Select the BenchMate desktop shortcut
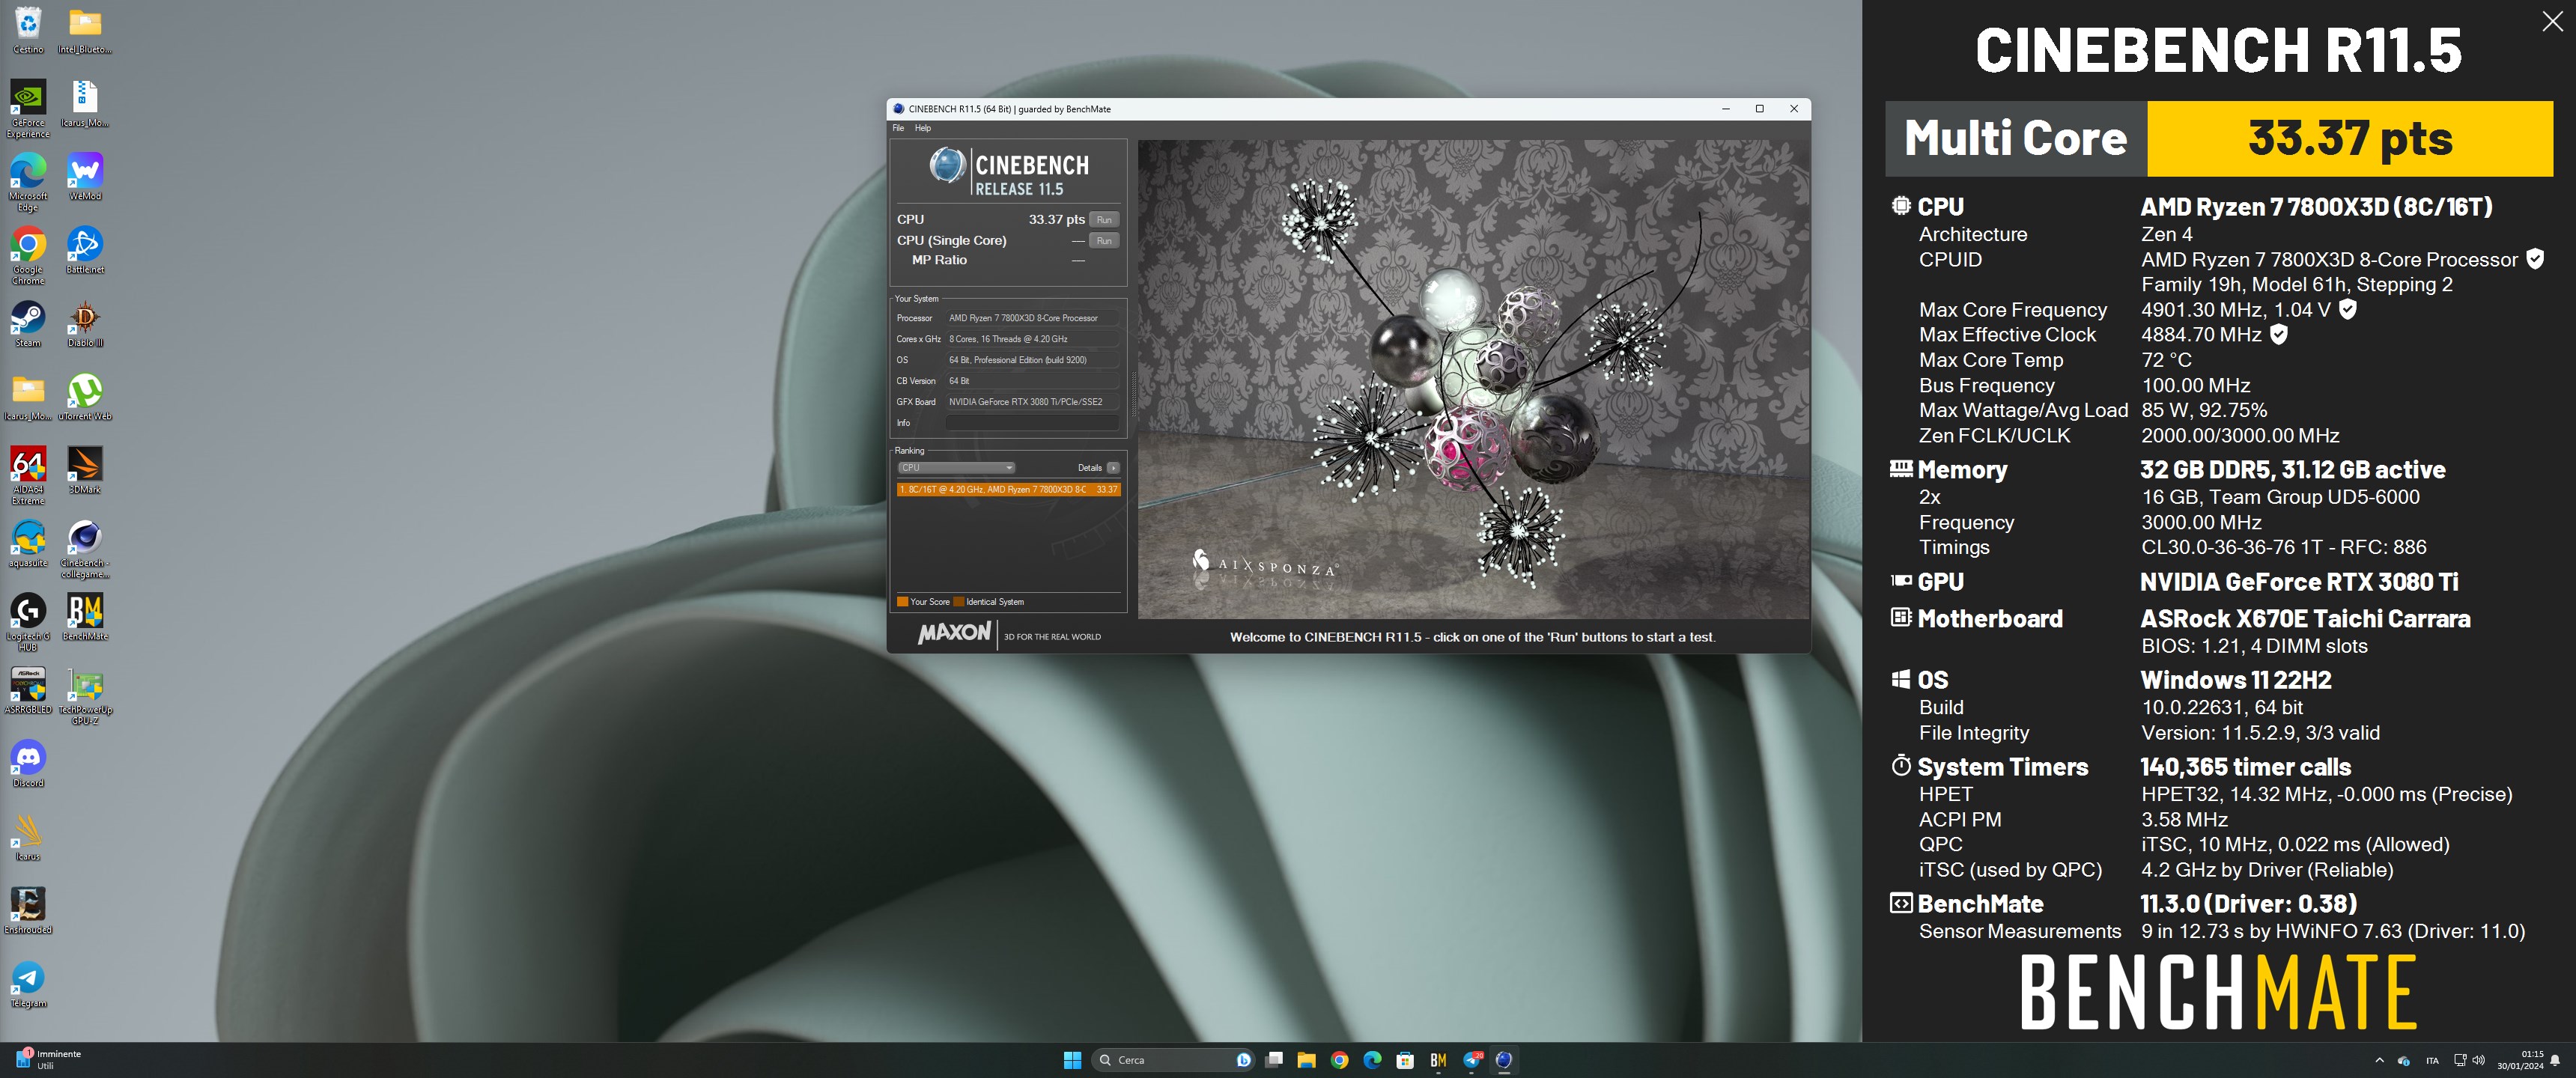 coord(85,617)
